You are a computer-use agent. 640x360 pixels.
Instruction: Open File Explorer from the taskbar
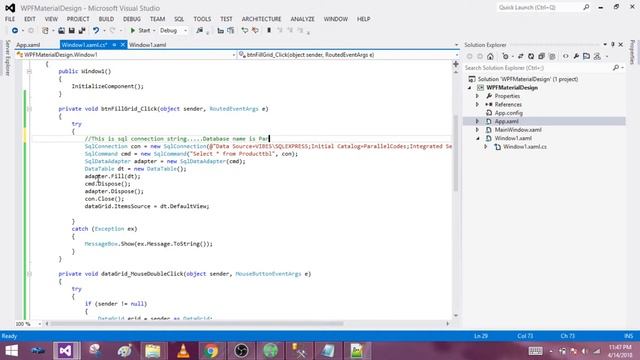pos(153,351)
